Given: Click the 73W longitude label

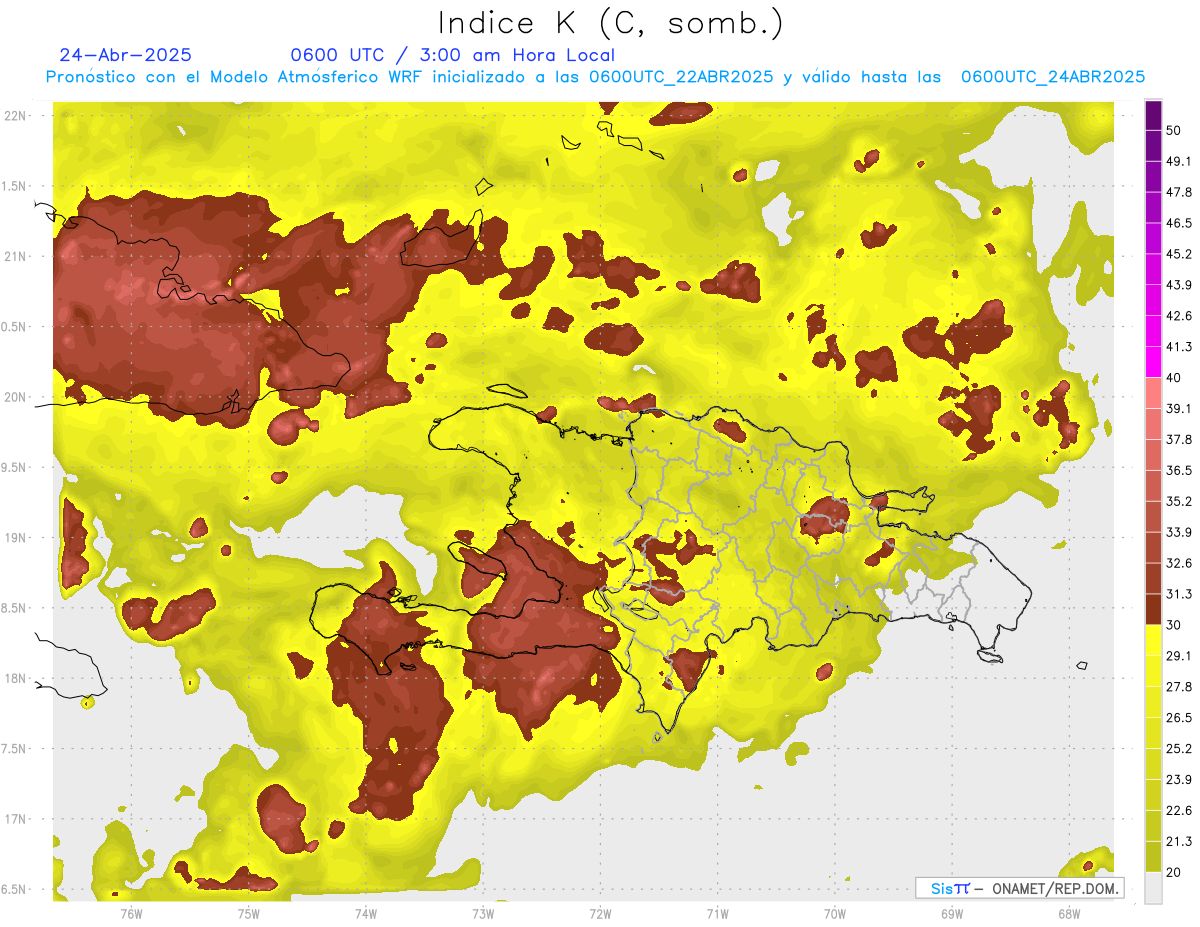Looking at the screenshot, I should (483, 913).
